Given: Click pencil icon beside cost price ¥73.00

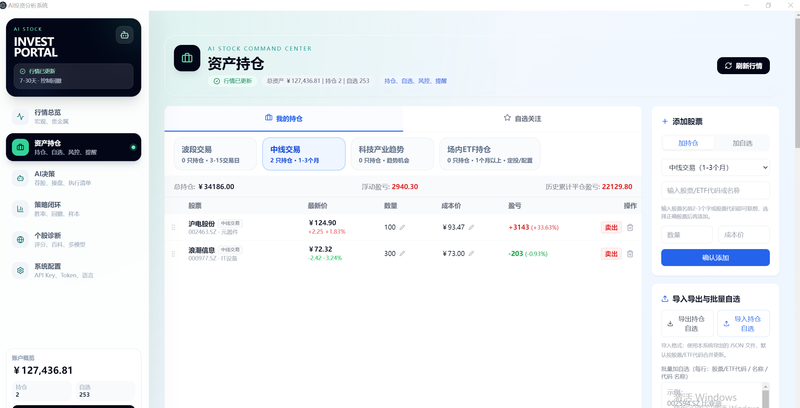Looking at the screenshot, I should pos(471,253).
